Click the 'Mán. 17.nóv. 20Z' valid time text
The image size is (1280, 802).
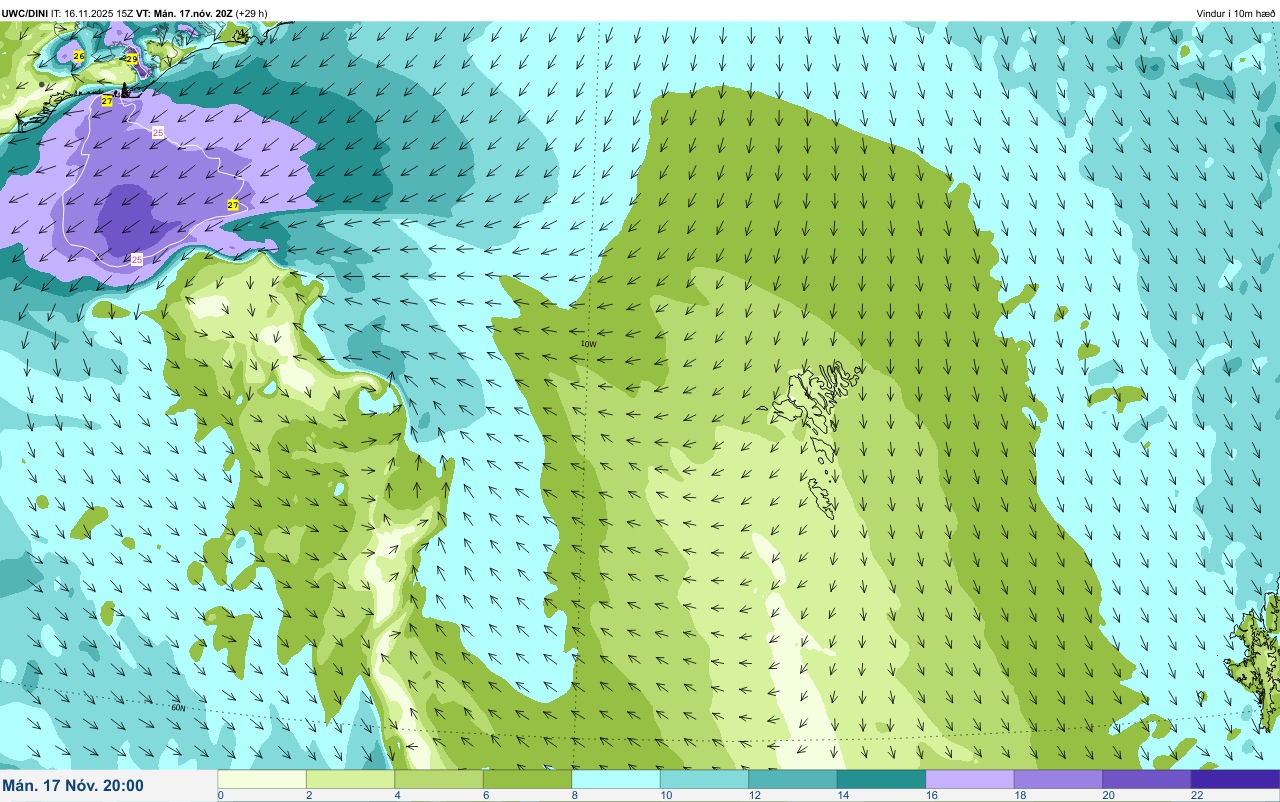pyautogui.click(x=194, y=13)
